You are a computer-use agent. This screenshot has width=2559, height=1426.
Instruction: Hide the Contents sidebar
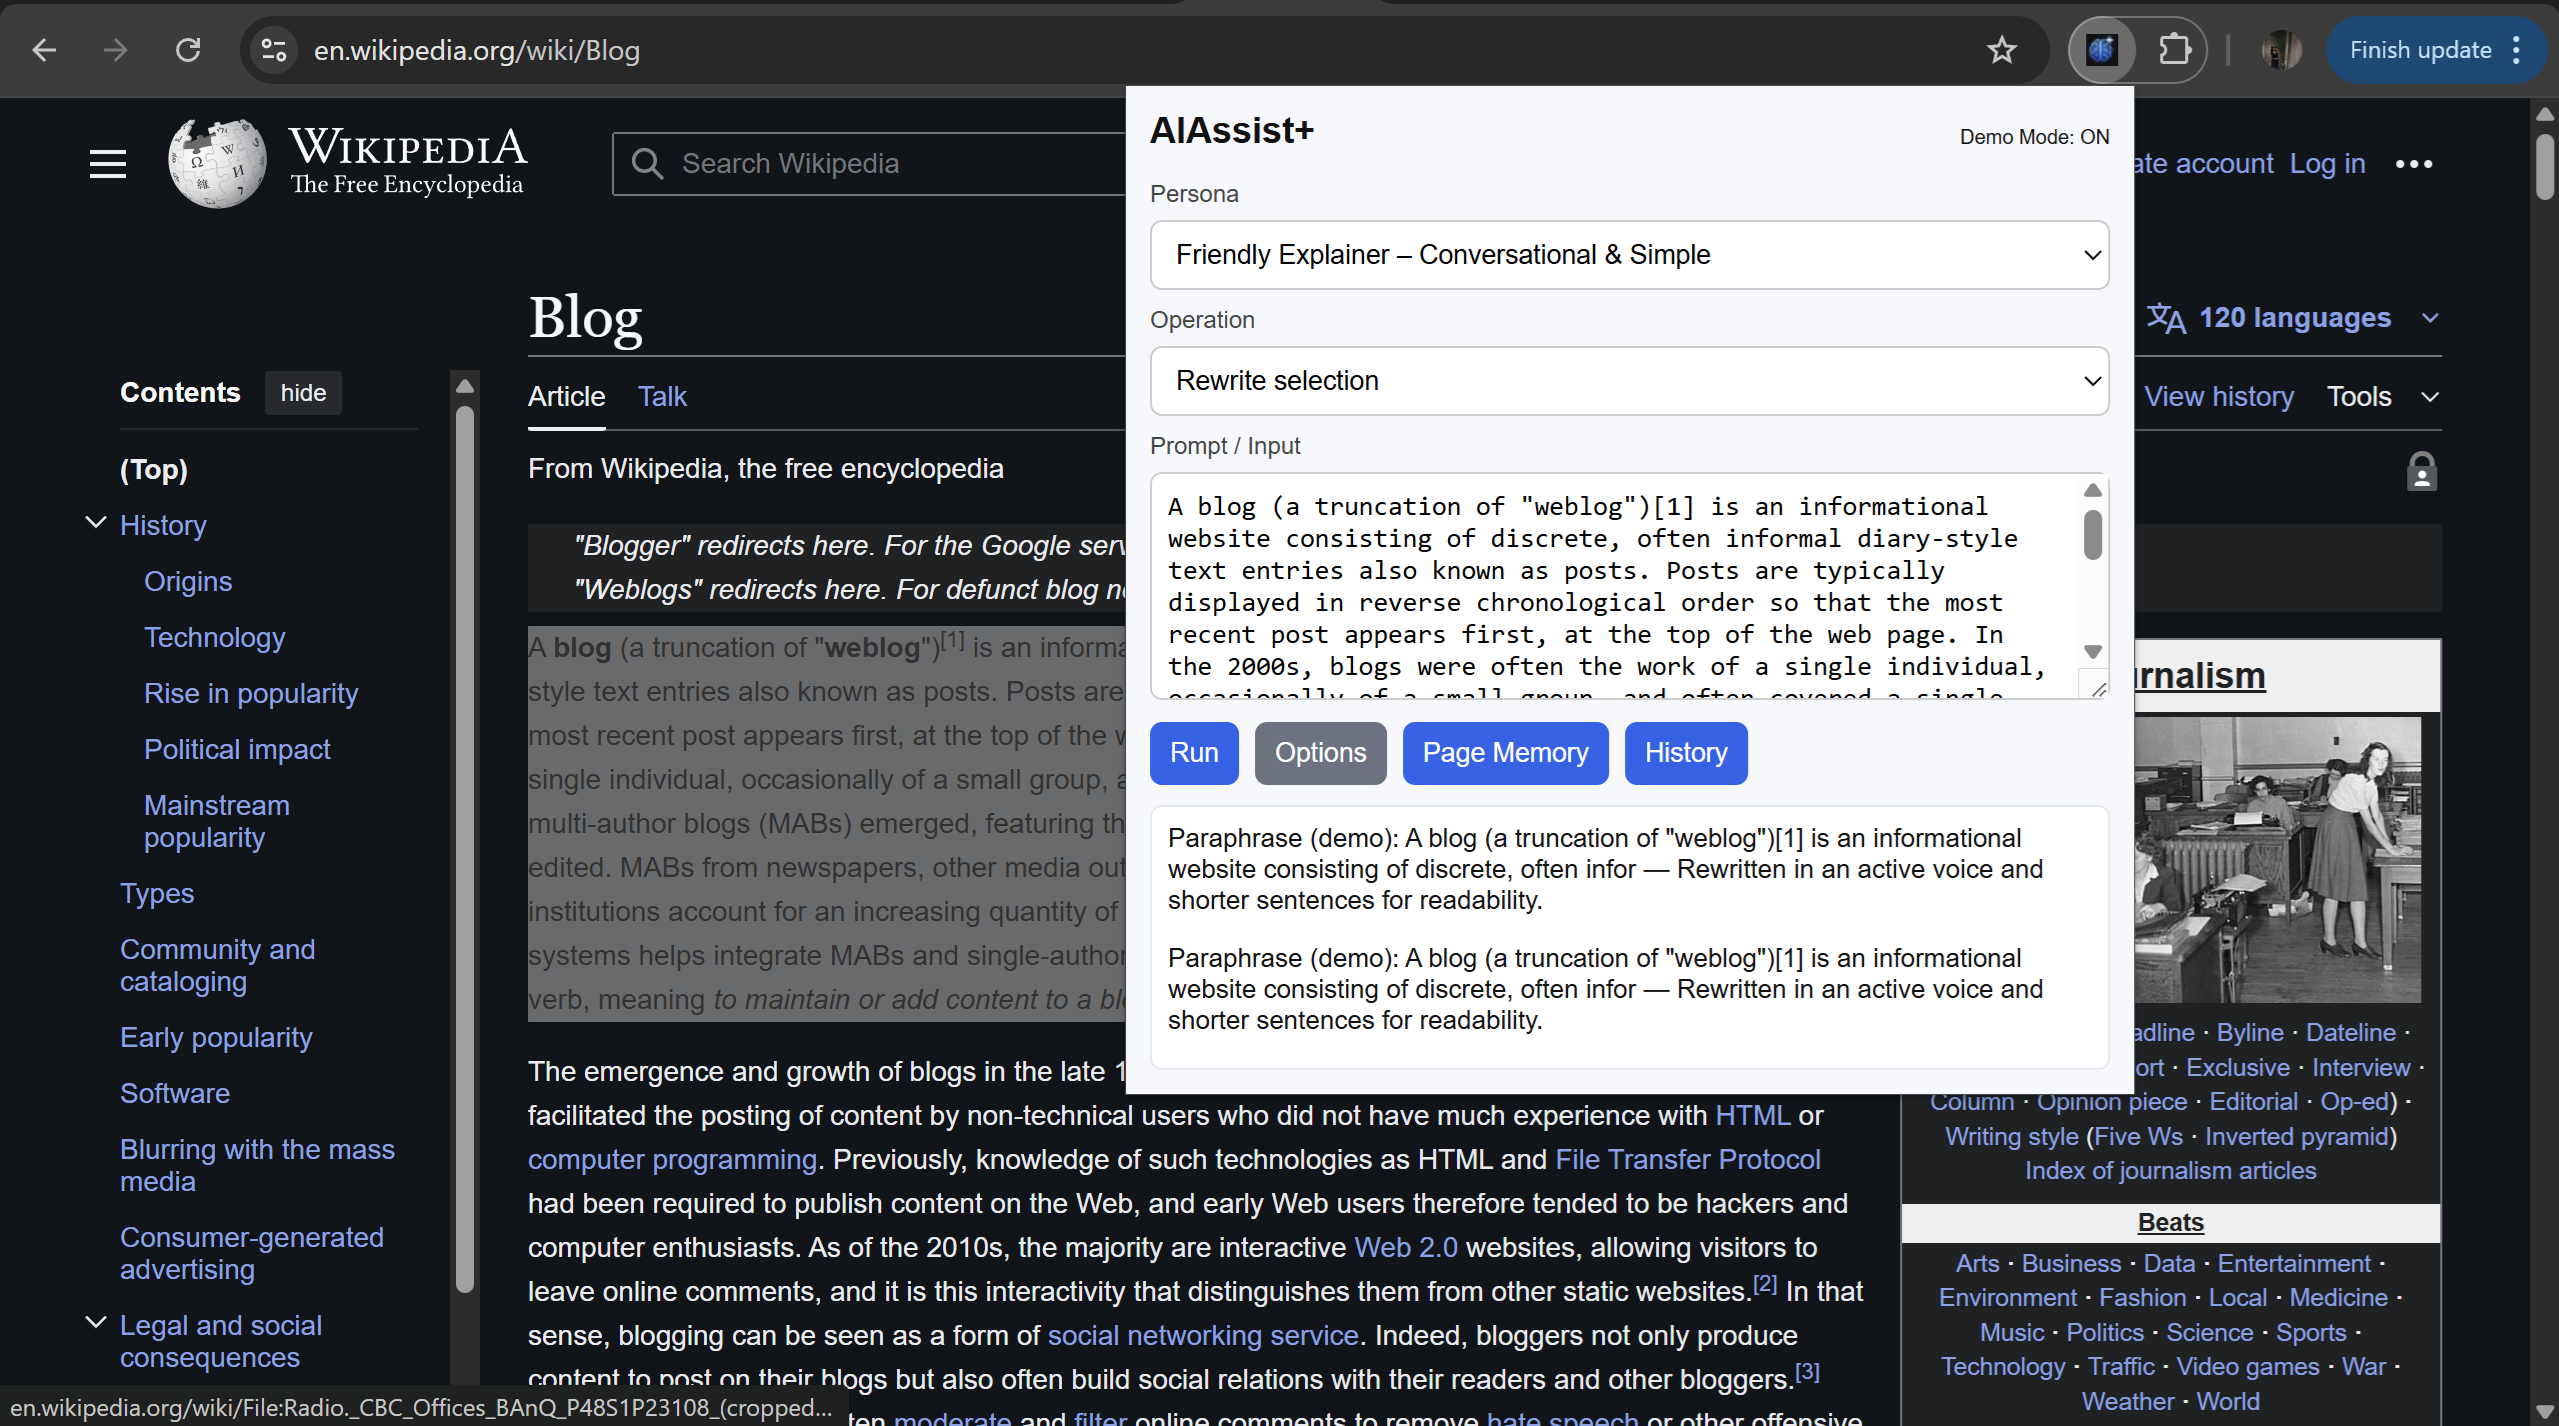pyautogui.click(x=303, y=393)
